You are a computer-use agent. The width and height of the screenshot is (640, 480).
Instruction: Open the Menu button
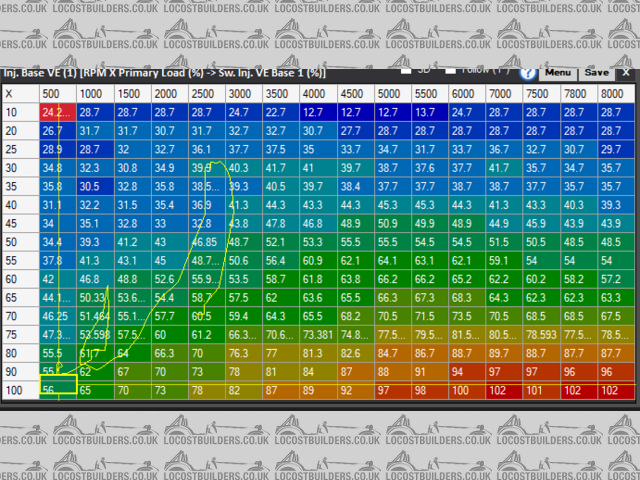[x=557, y=72]
